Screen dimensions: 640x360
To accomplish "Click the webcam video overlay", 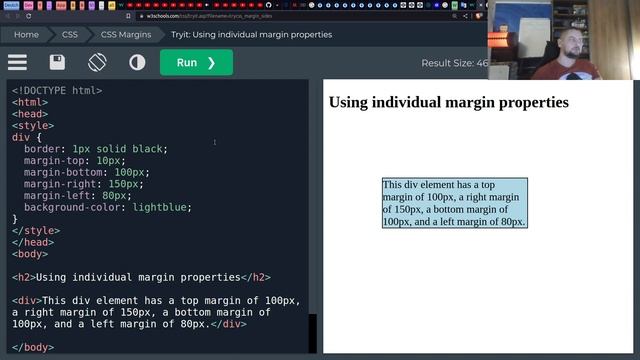I will 564,40.
